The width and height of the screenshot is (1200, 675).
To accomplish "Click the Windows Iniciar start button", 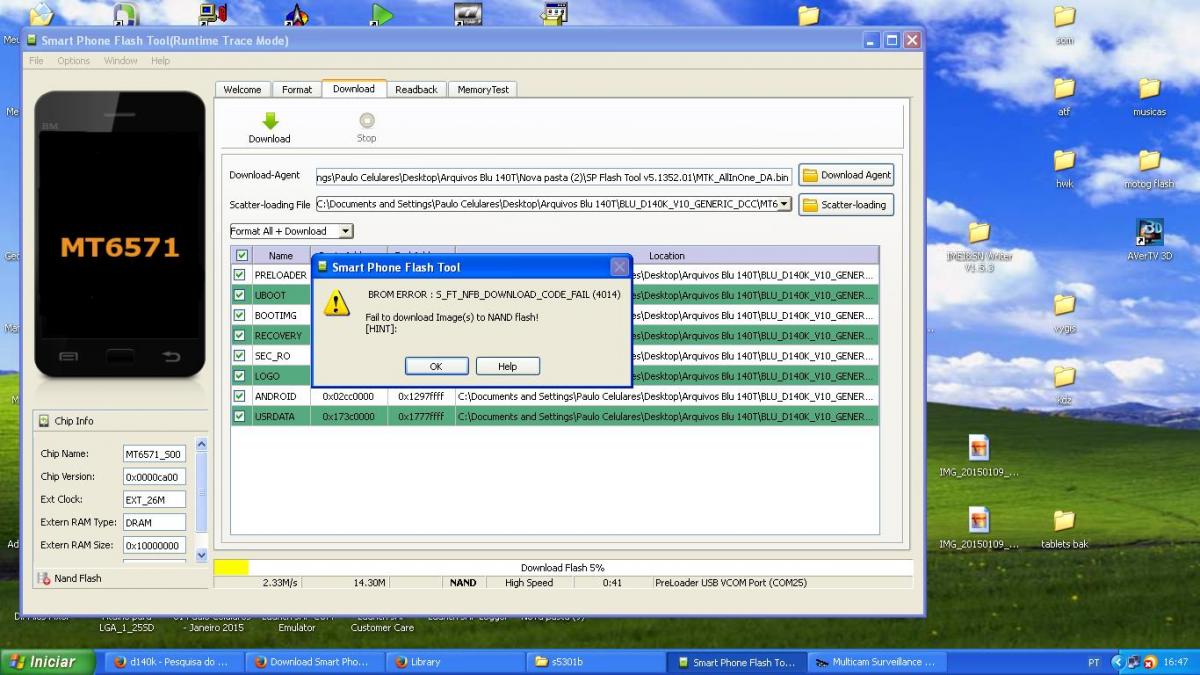I will (x=48, y=662).
